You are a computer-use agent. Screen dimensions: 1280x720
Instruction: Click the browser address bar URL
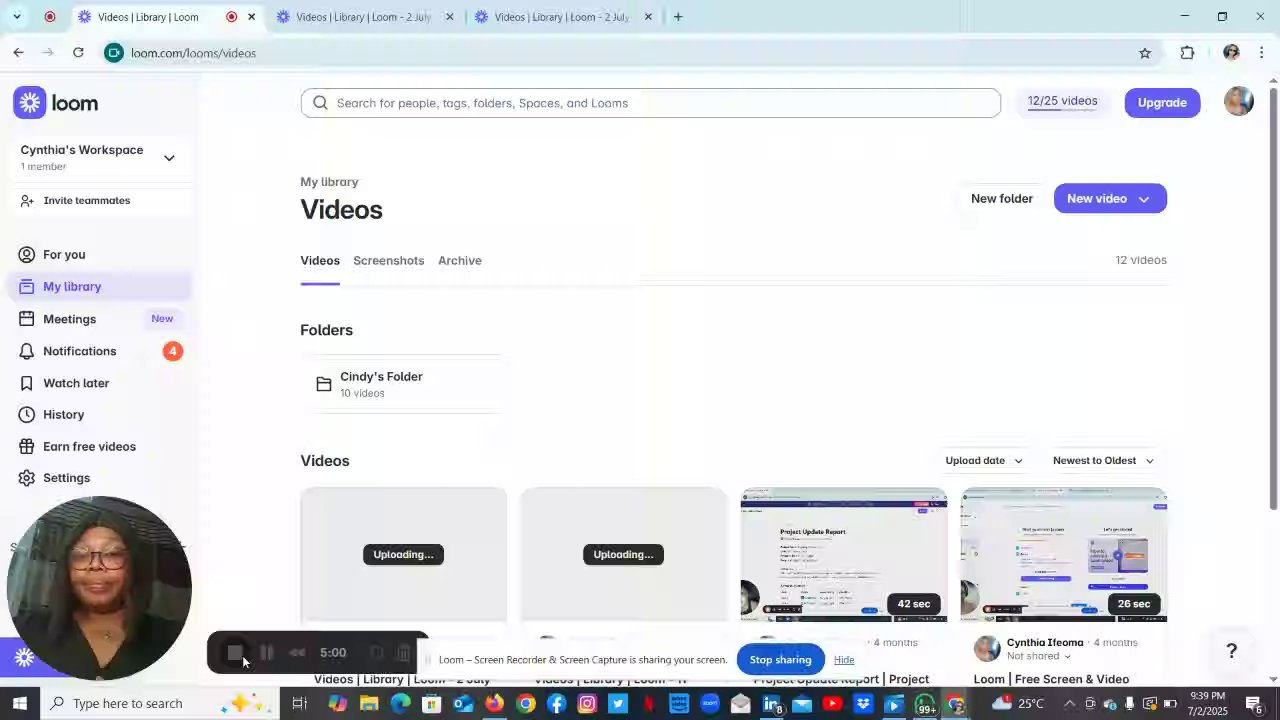[x=193, y=53]
